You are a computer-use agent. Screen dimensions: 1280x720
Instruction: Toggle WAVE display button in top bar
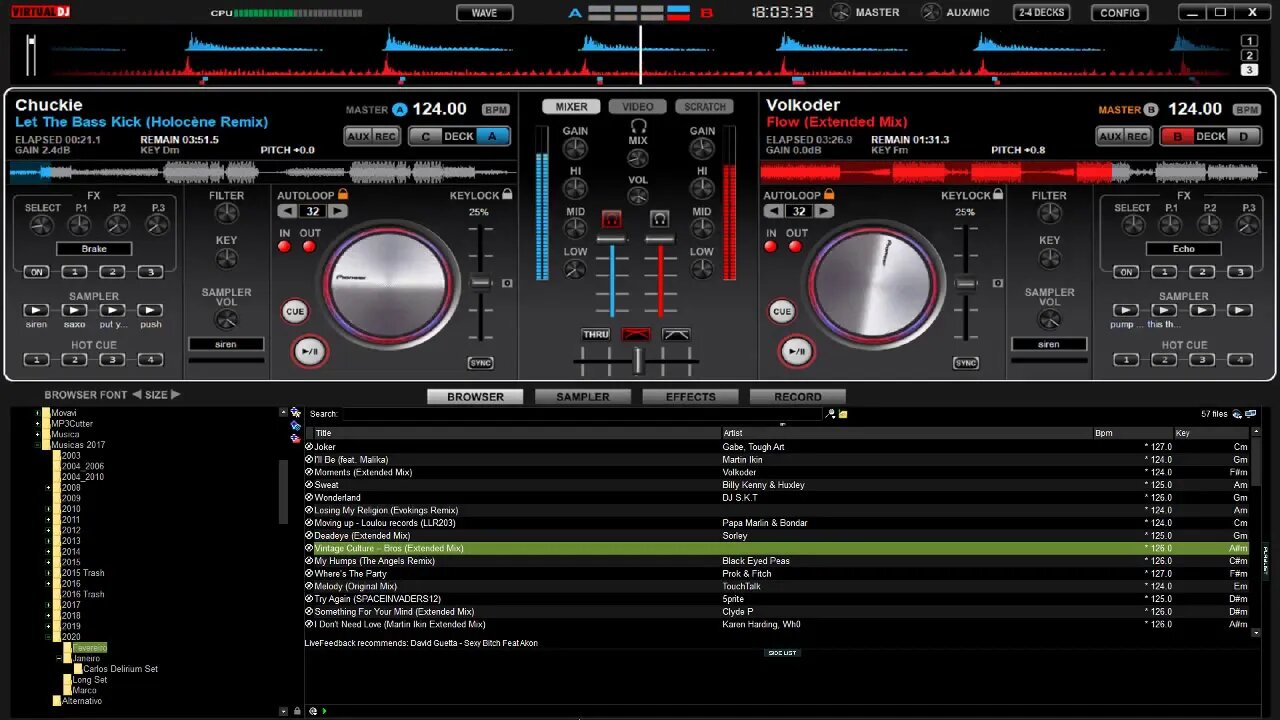coord(485,13)
